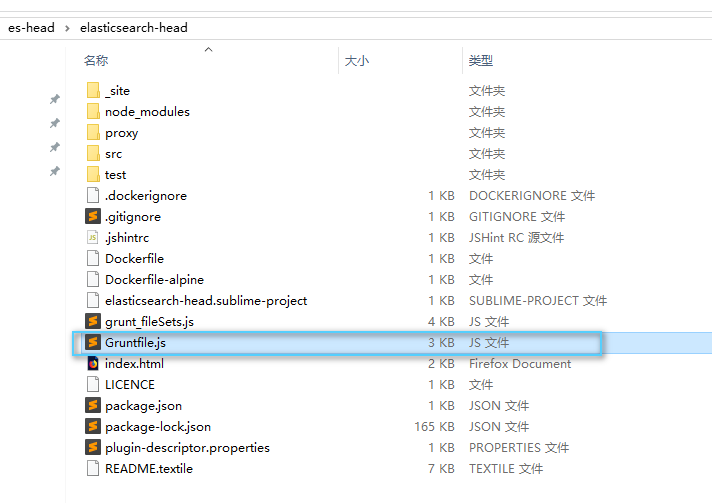Image resolution: width=712 pixels, height=503 pixels.
Task: Click the second quick-access pin icon
Action: pos(55,123)
